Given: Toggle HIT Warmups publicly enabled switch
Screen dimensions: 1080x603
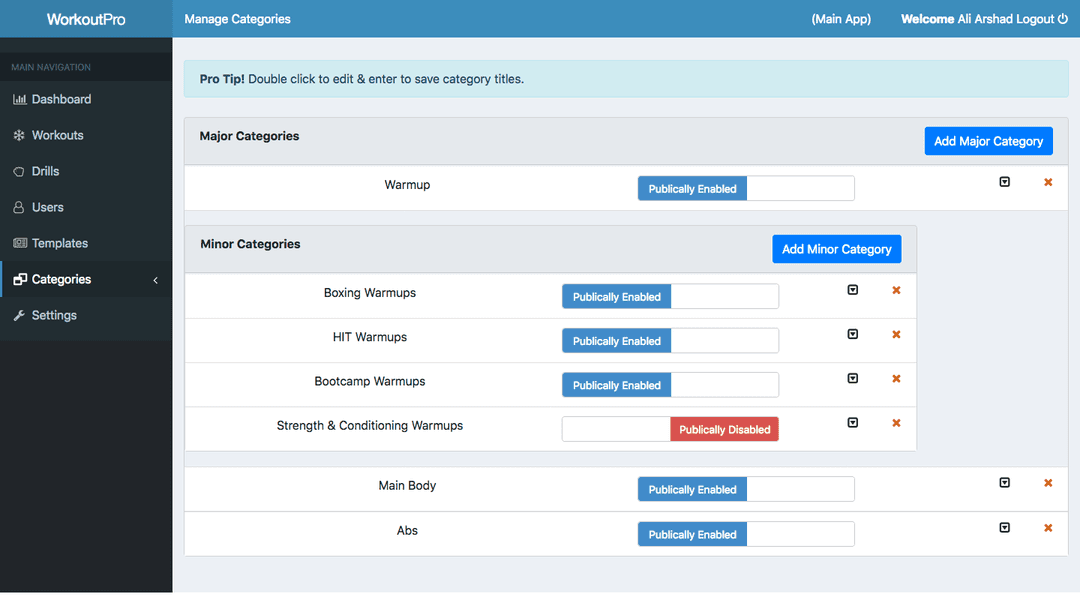Looking at the screenshot, I should tap(670, 340).
